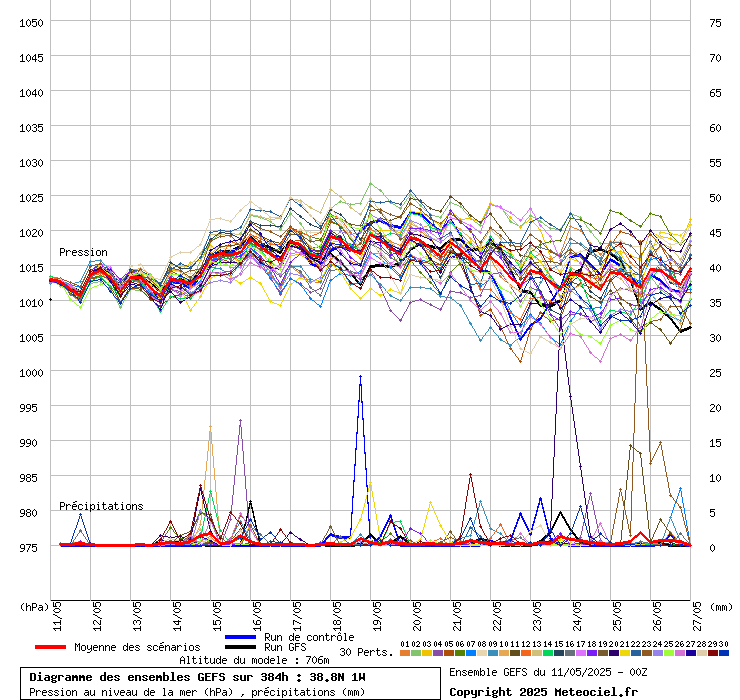Click the orange precipitation peak at 15/05
The width and height of the screenshot is (740, 700).
click(x=210, y=427)
